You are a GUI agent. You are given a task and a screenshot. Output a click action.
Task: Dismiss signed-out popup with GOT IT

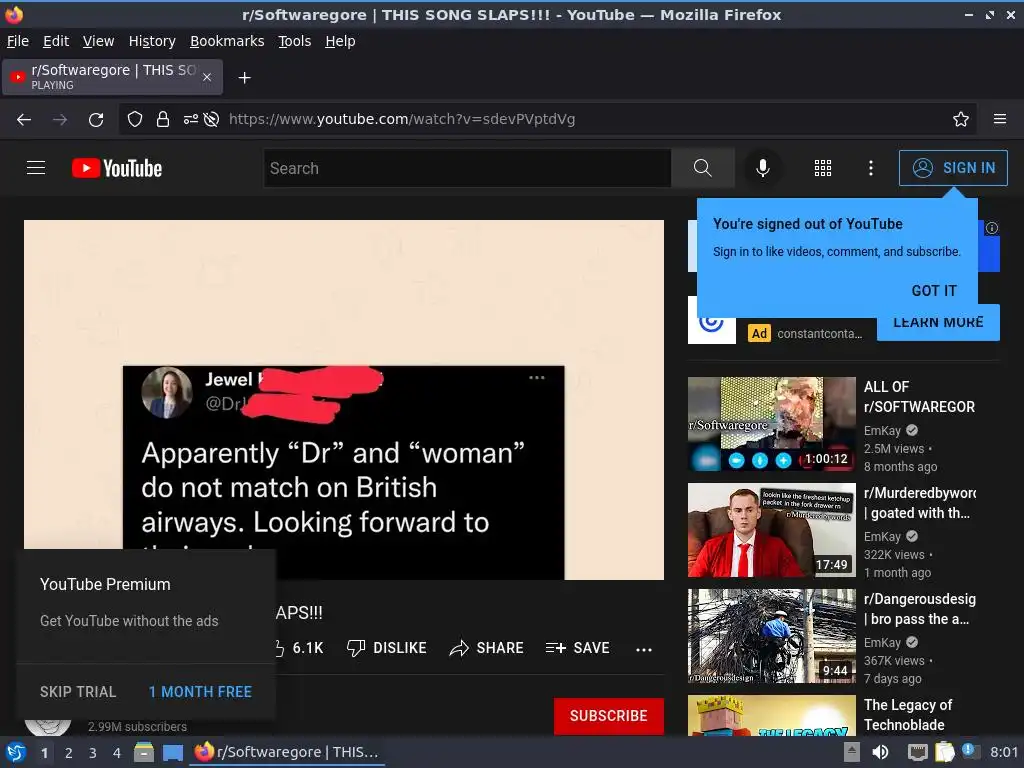[934, 291]
